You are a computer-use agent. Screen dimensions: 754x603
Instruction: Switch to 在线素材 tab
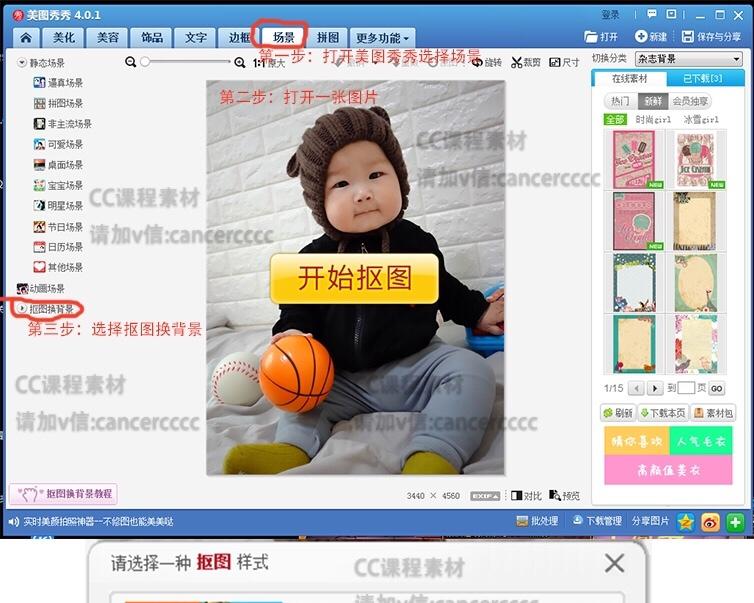click(629, 78)
